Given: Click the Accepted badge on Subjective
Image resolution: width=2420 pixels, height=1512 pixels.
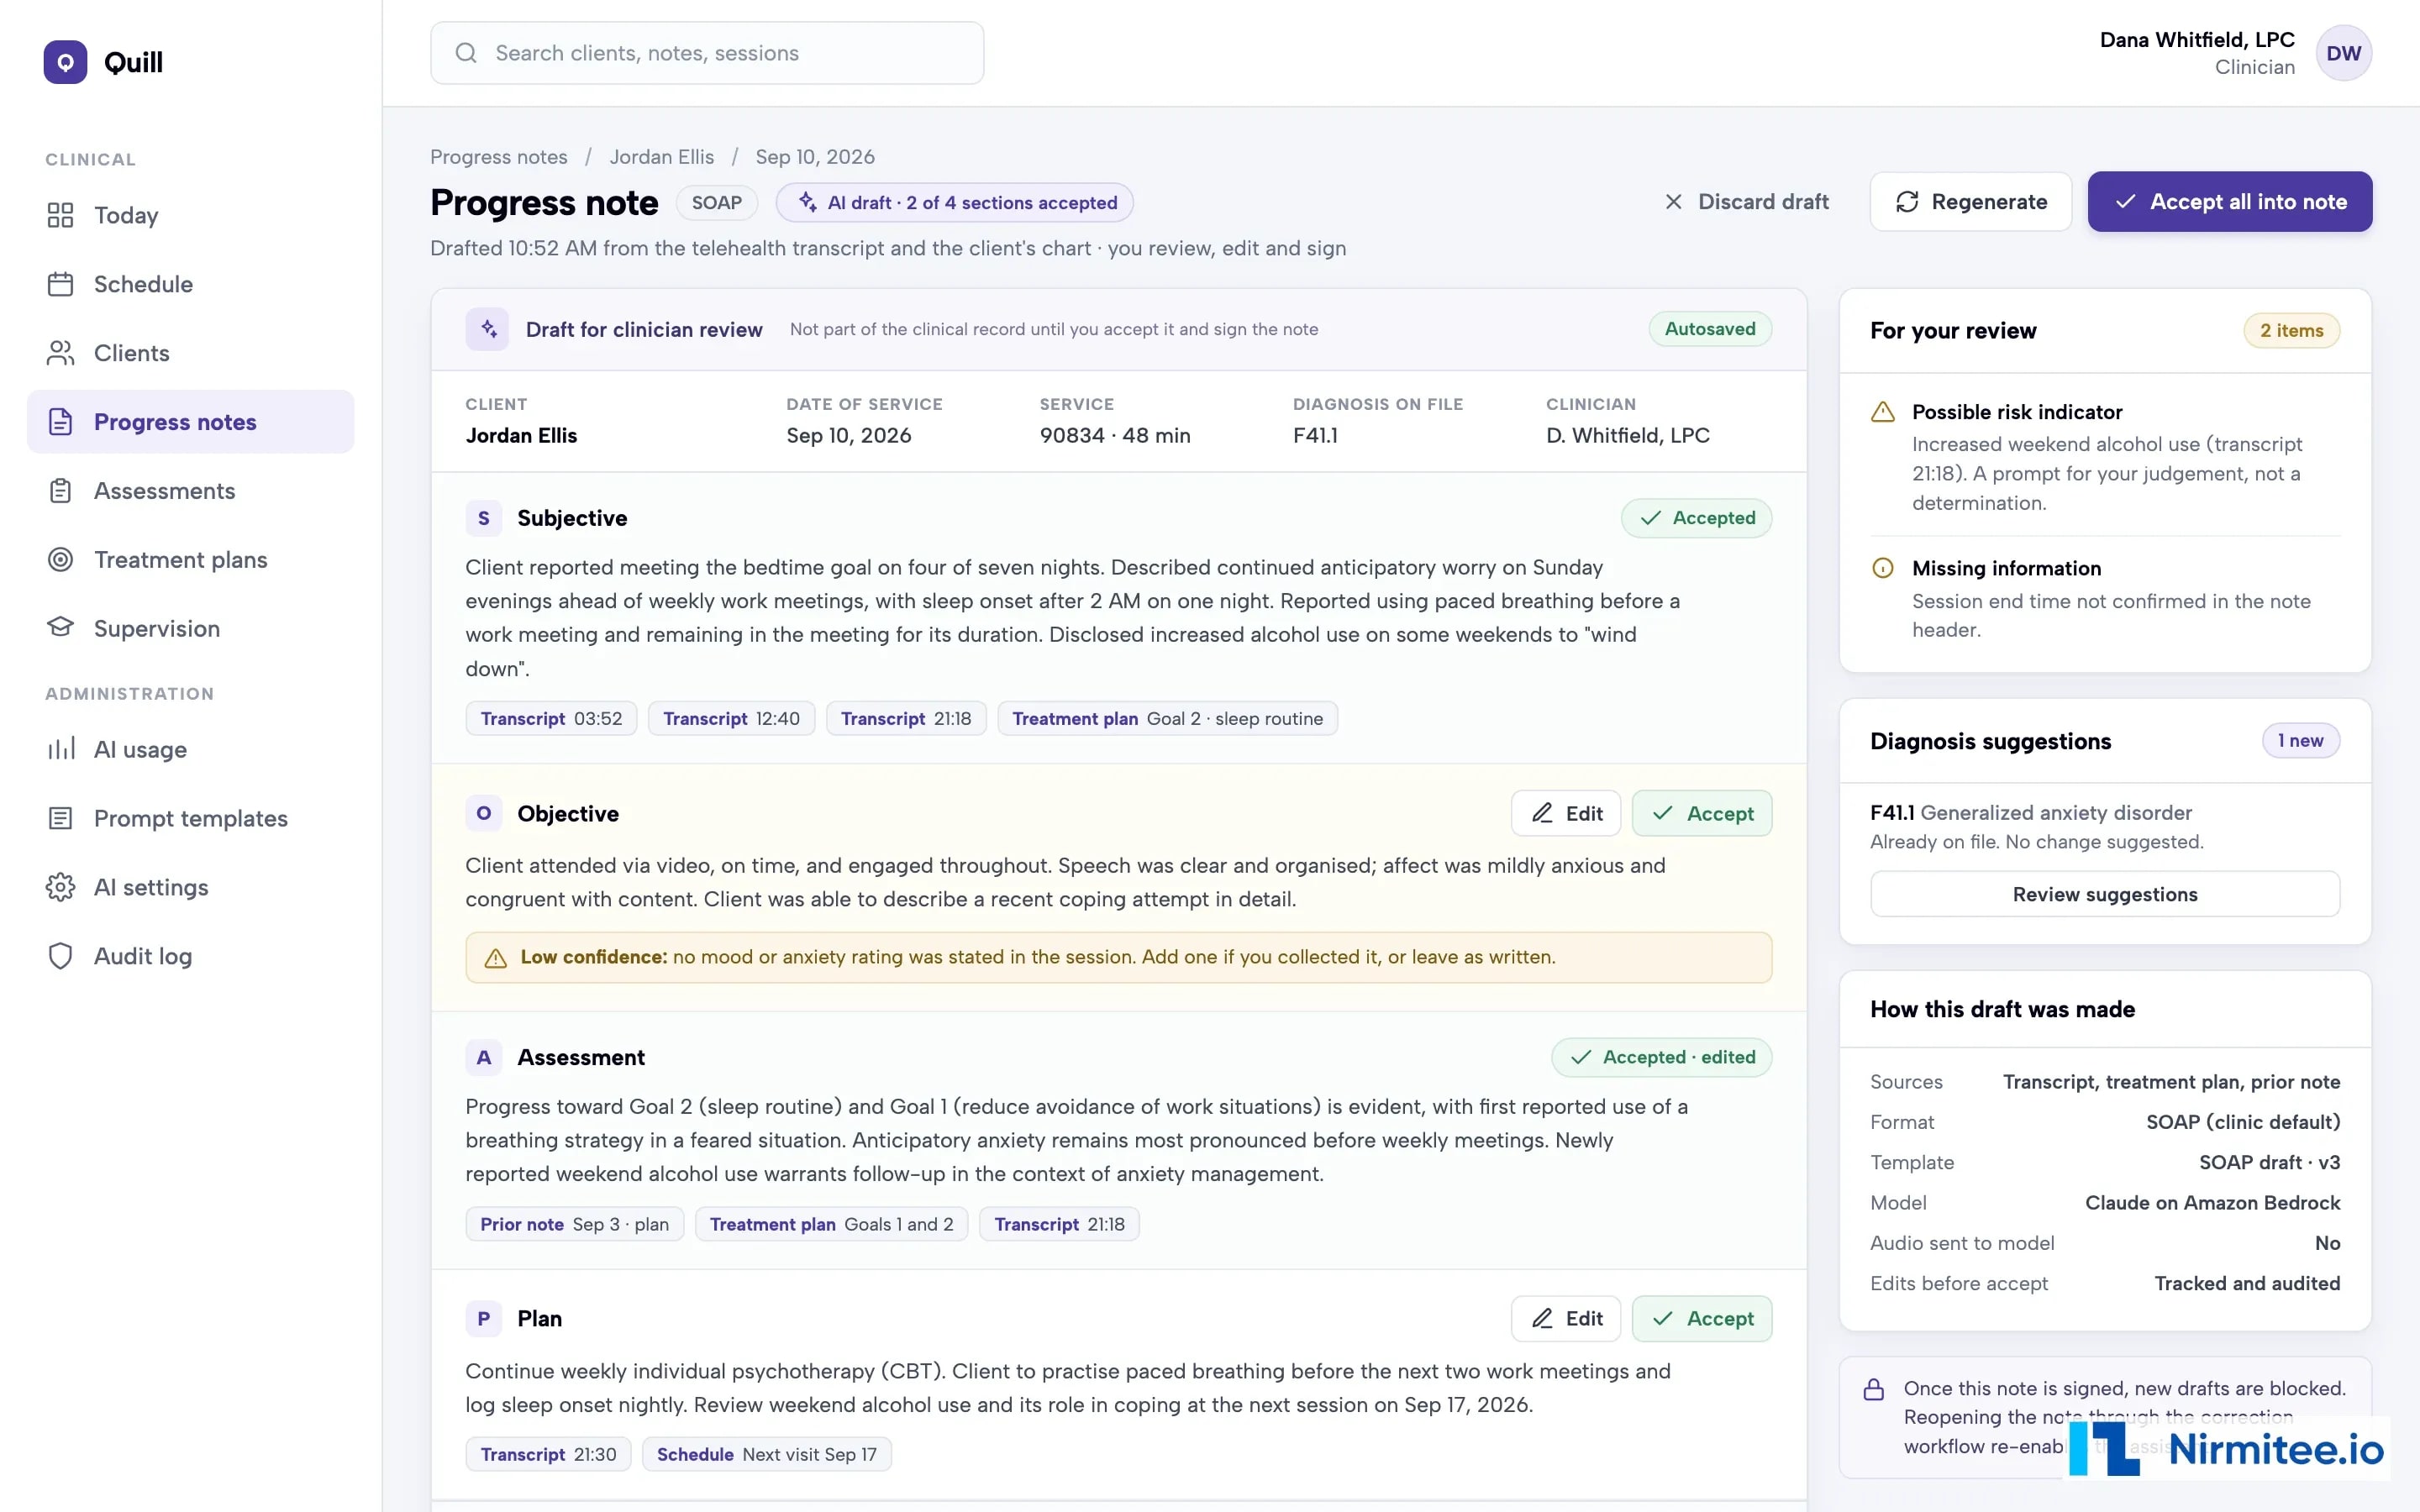Looking at the screenshot, I should 1697,518.
